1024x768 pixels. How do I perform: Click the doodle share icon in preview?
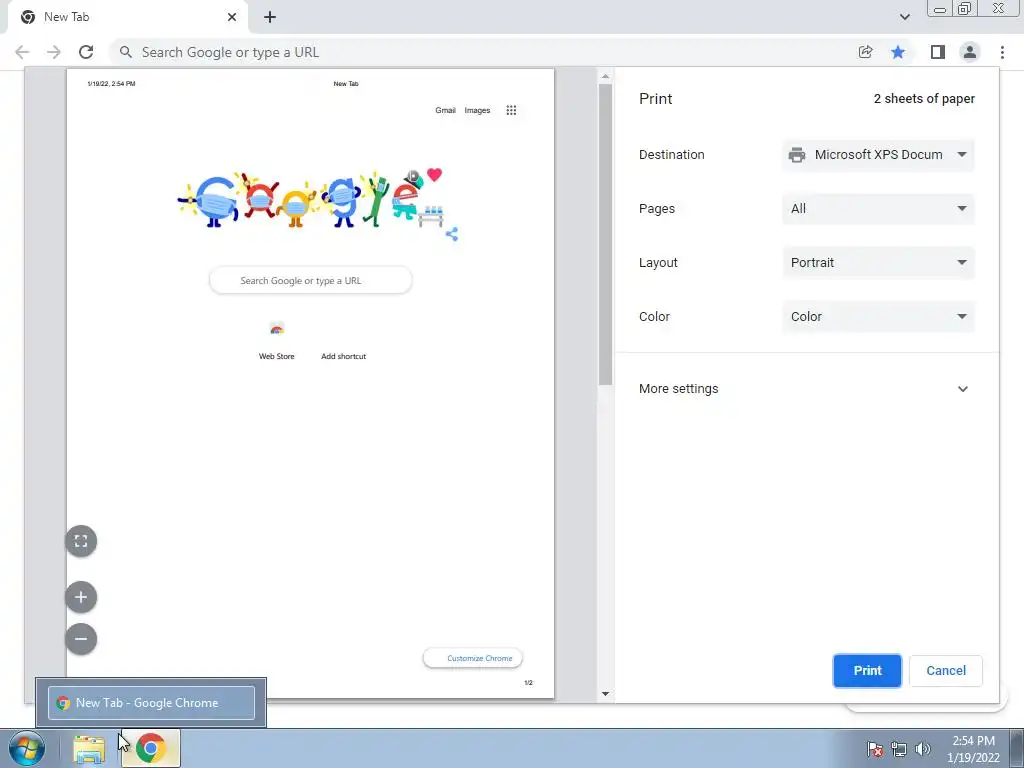(x=452, y=234)
